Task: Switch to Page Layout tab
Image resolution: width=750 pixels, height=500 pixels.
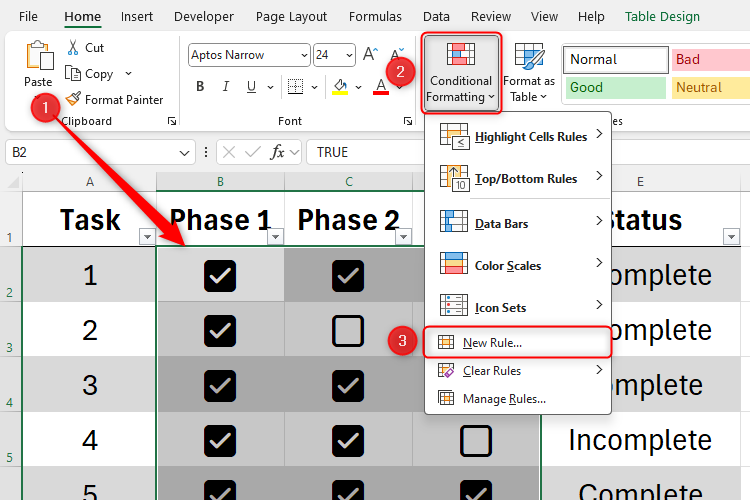Action: pos(291,17)
